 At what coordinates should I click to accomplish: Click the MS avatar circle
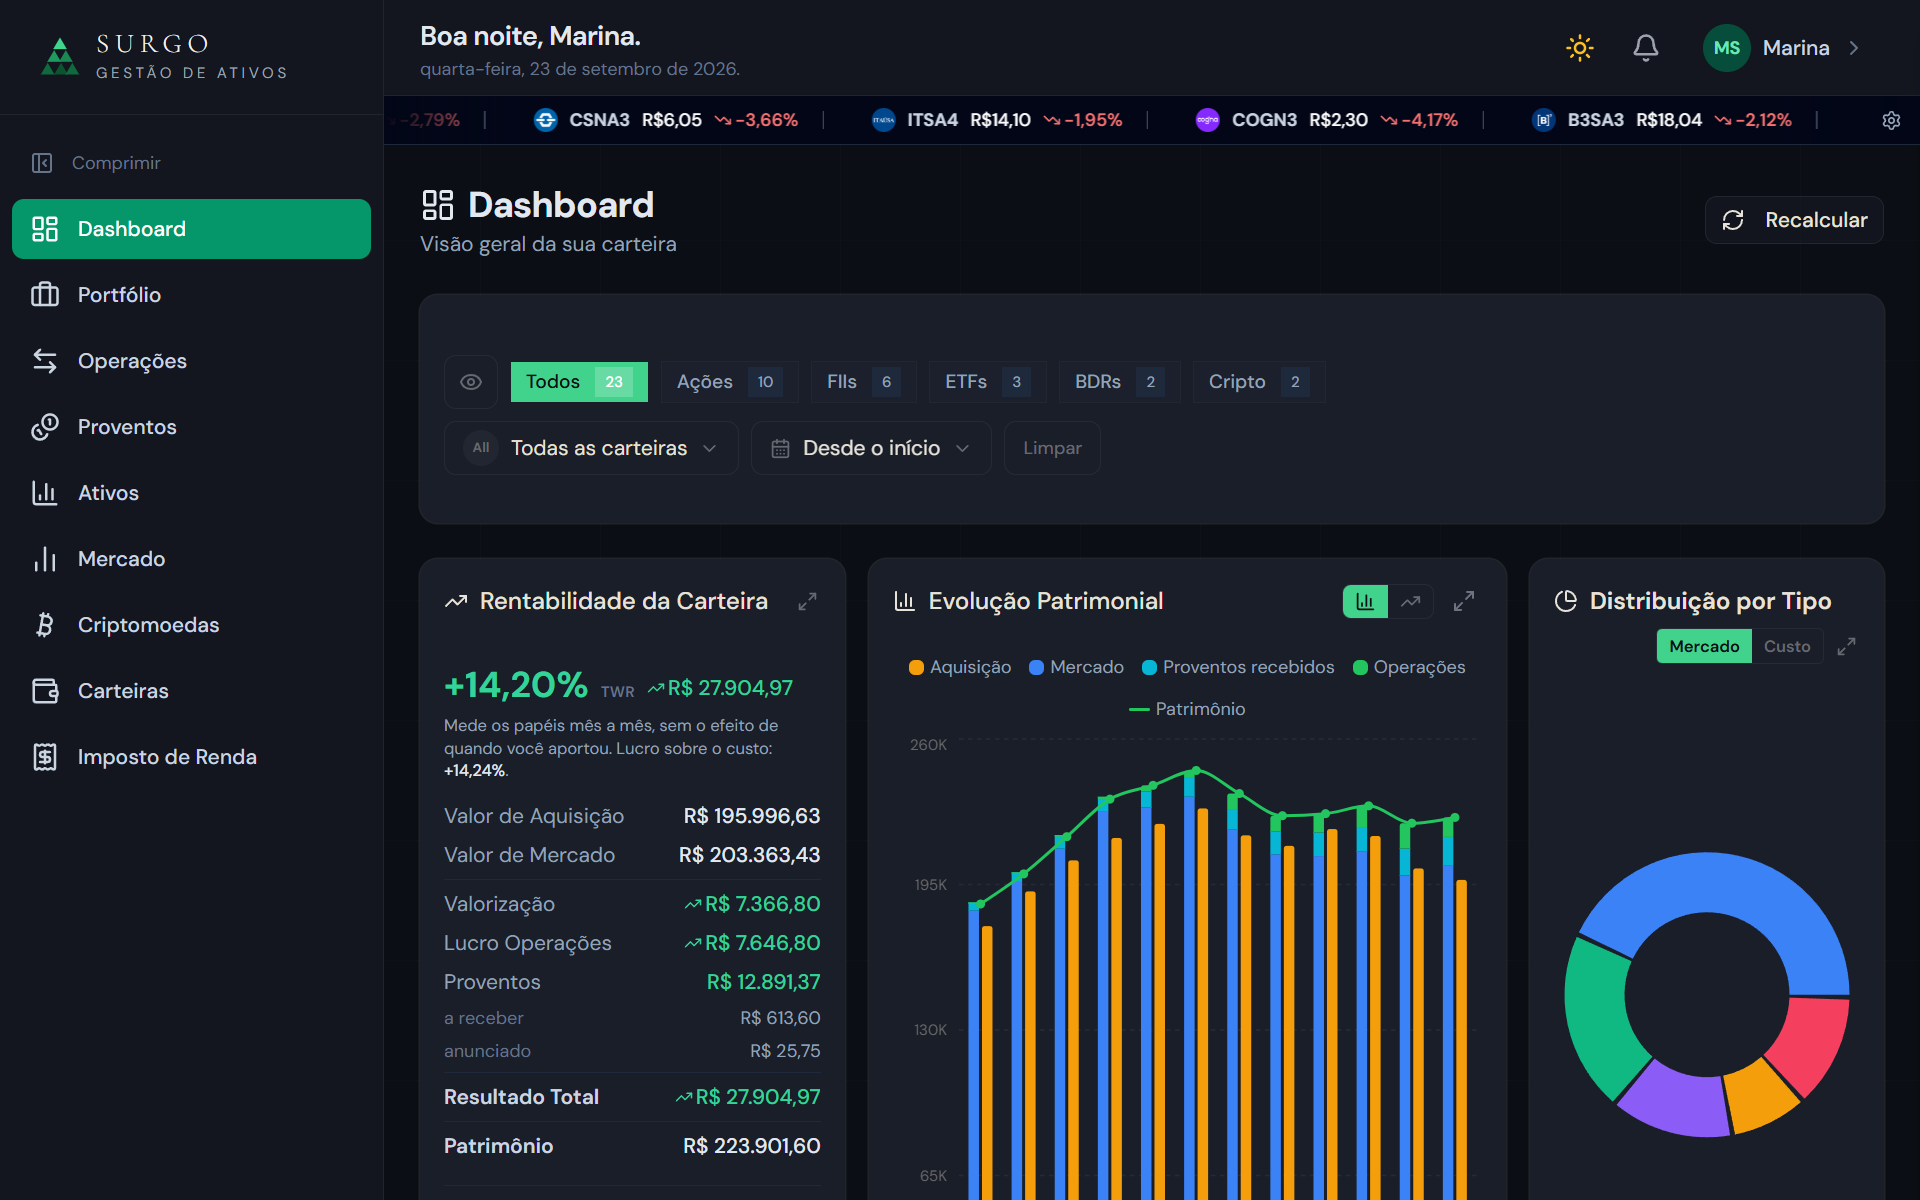tap(1726, 48)
